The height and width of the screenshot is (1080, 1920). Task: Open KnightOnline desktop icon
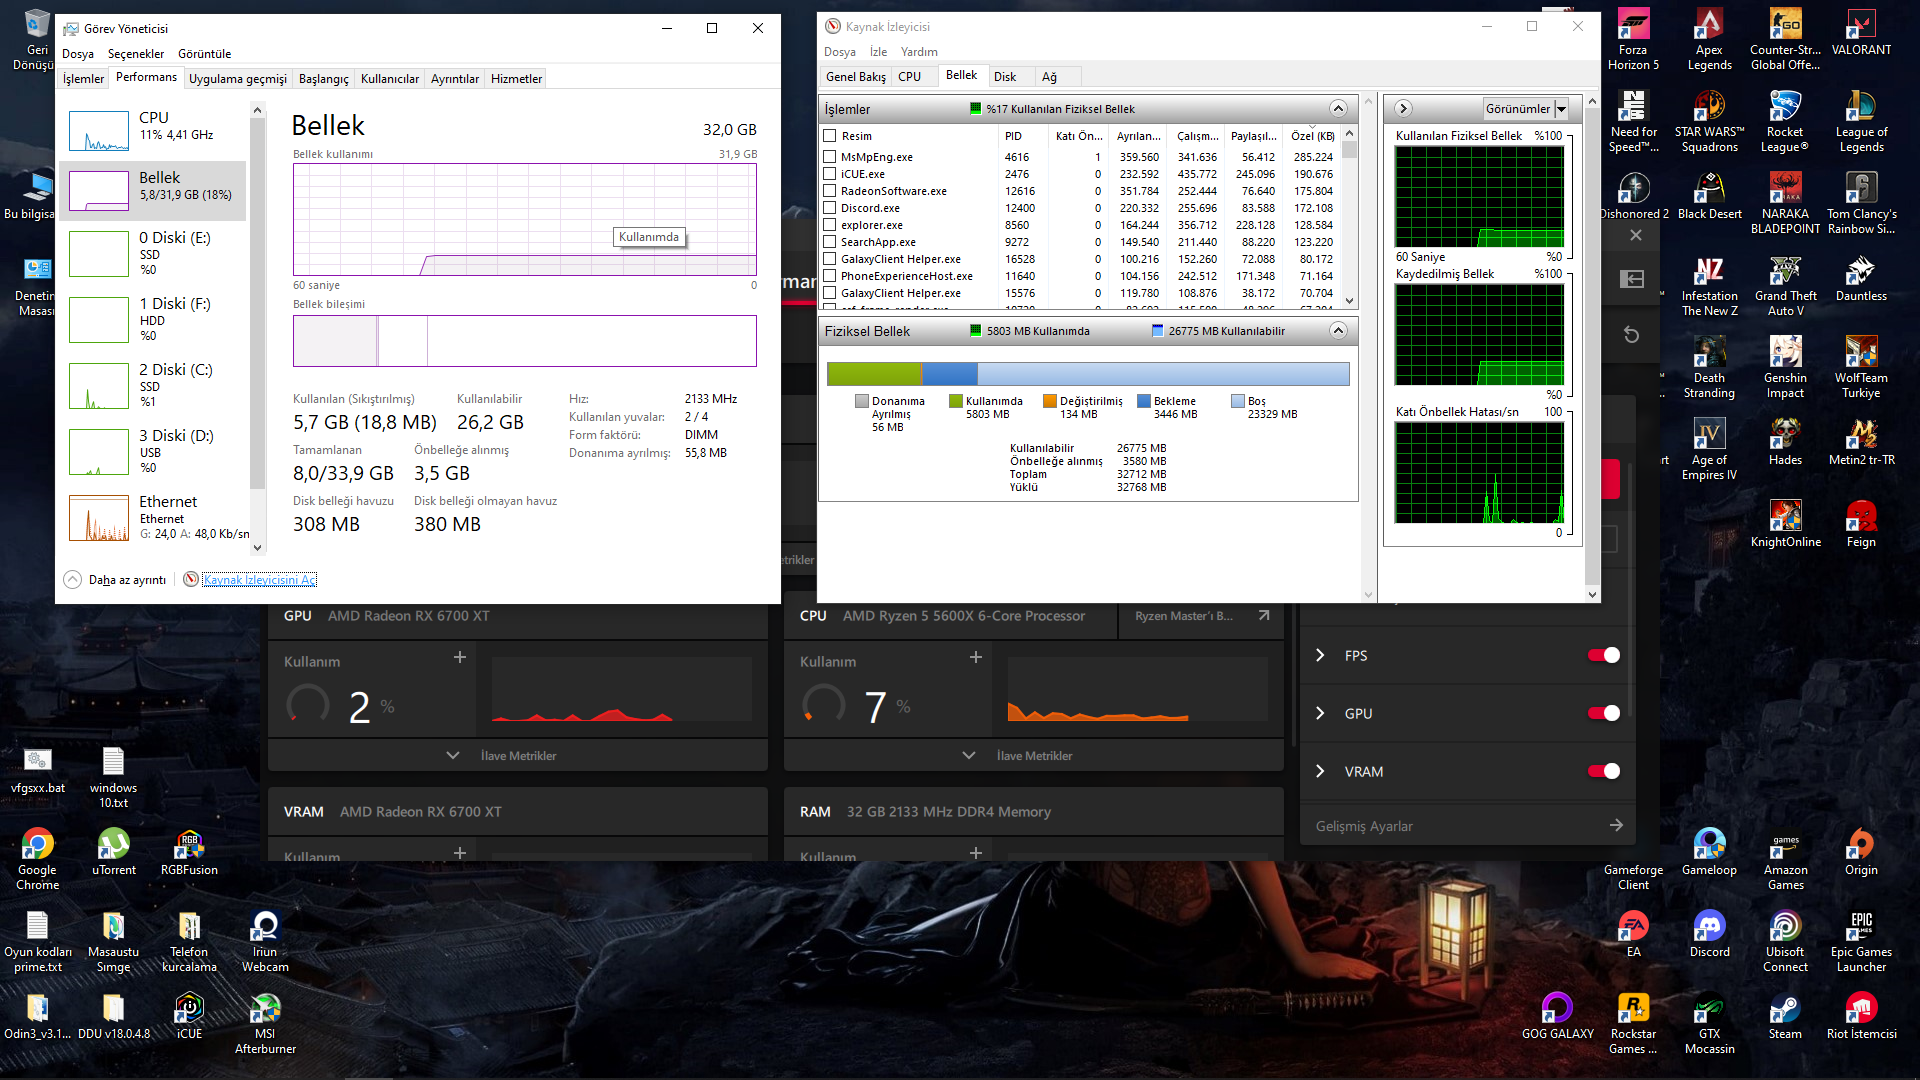tap(1785, 525)
